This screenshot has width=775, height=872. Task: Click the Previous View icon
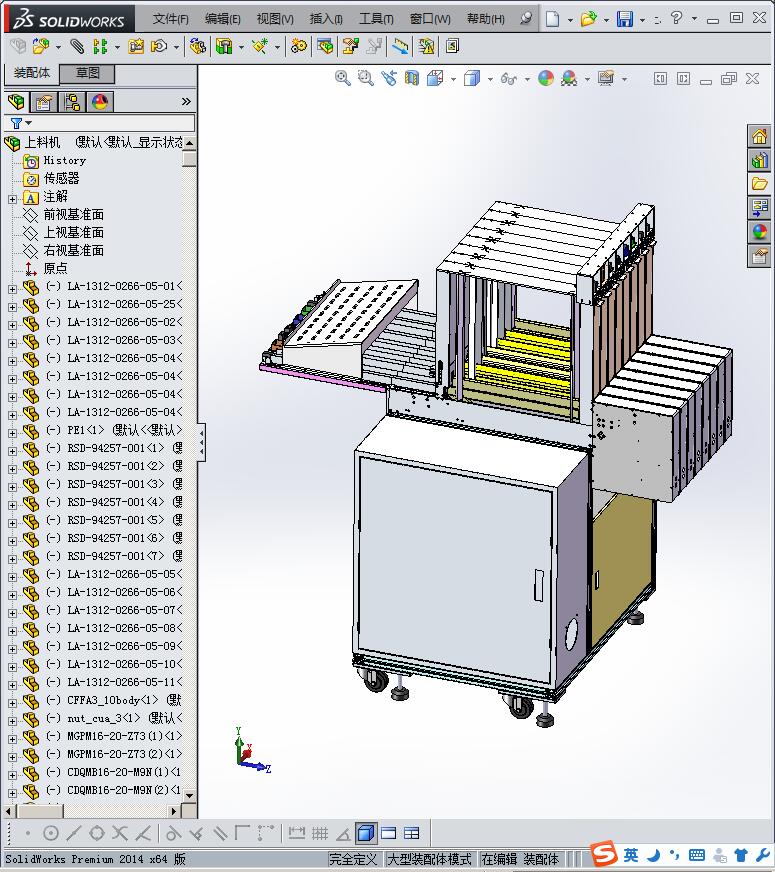(x=389, y=78)
